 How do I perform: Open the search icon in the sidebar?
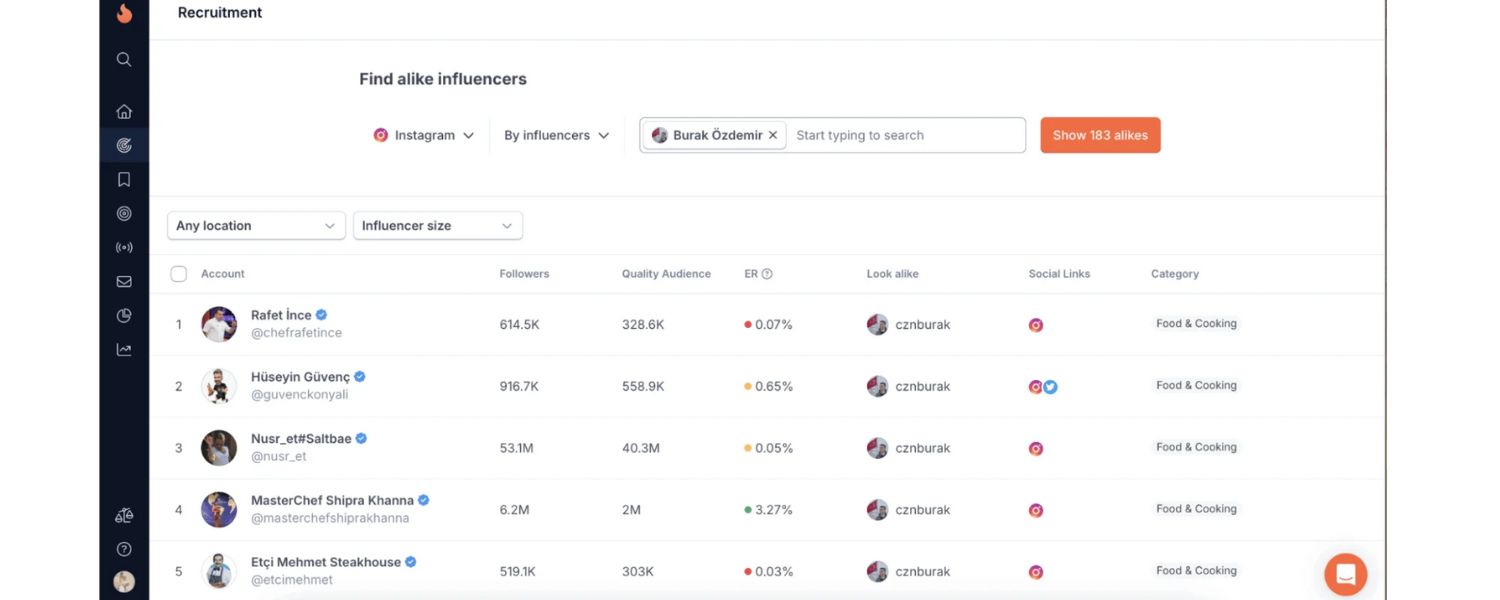[x=123, y=59]
